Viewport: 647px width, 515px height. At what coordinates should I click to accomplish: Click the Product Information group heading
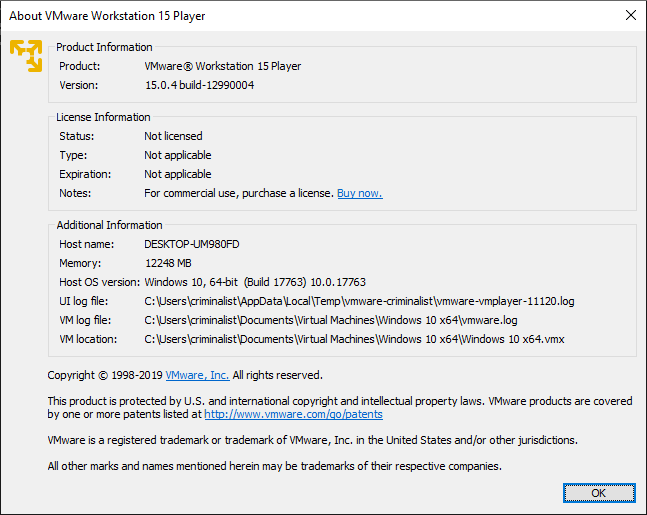(x=104, y=47)
